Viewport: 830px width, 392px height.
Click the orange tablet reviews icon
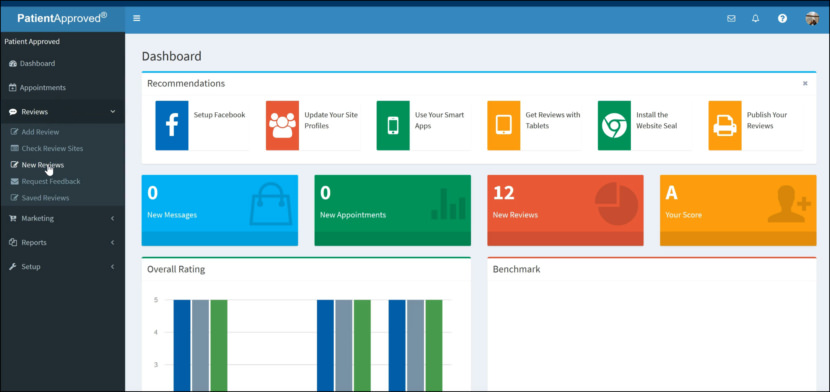(503, 125)
